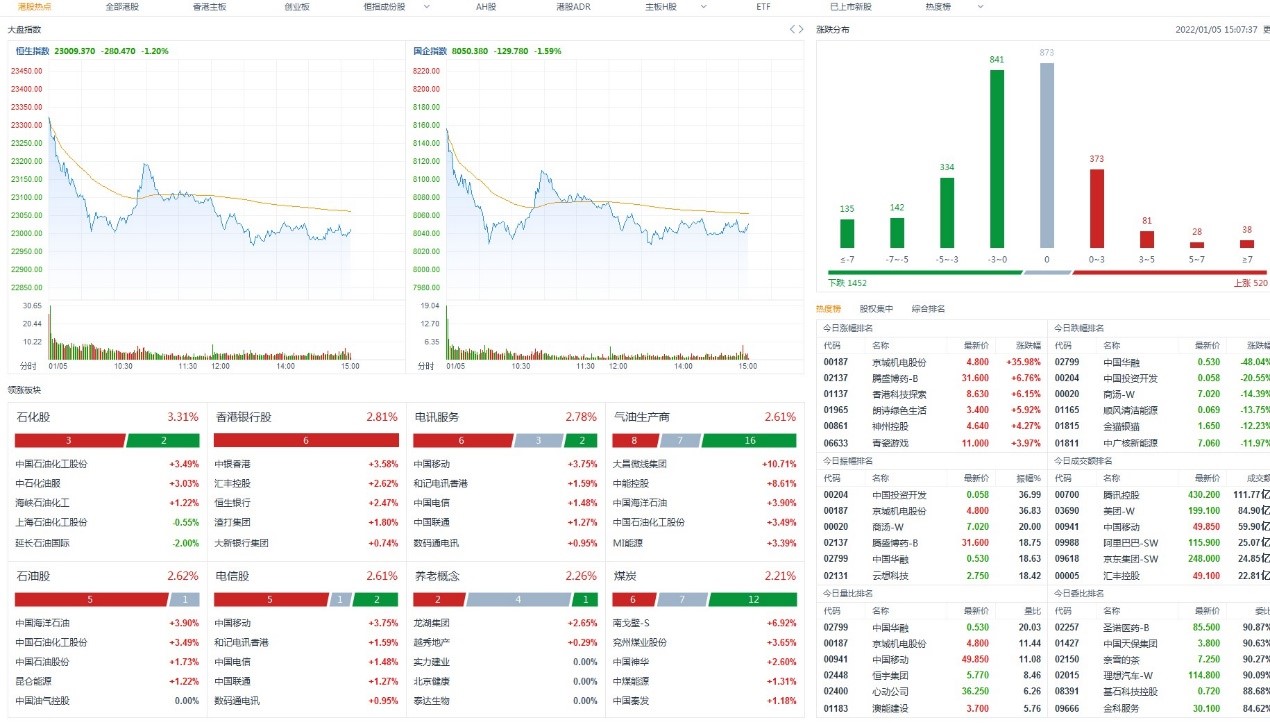Open the ETF tab

(764, 6)
